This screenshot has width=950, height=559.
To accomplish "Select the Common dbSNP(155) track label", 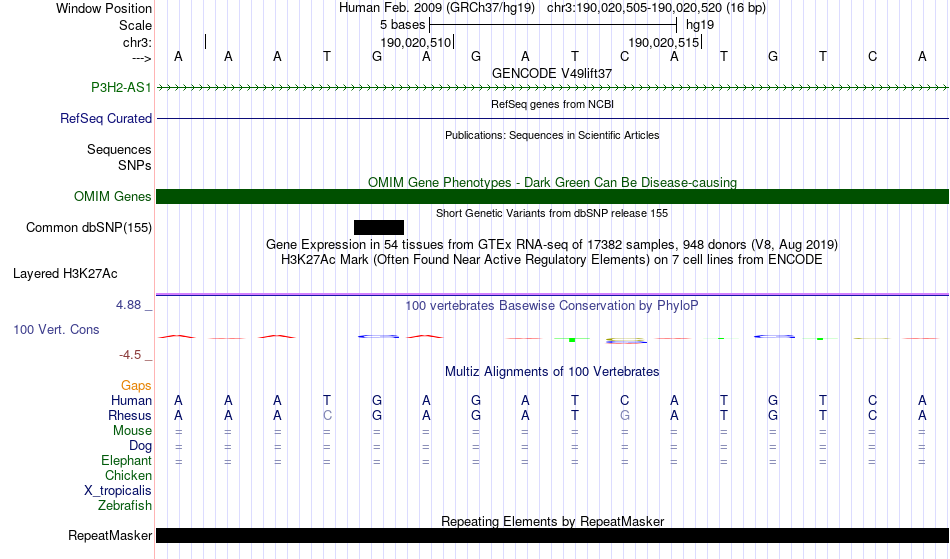I will point(89,227).
